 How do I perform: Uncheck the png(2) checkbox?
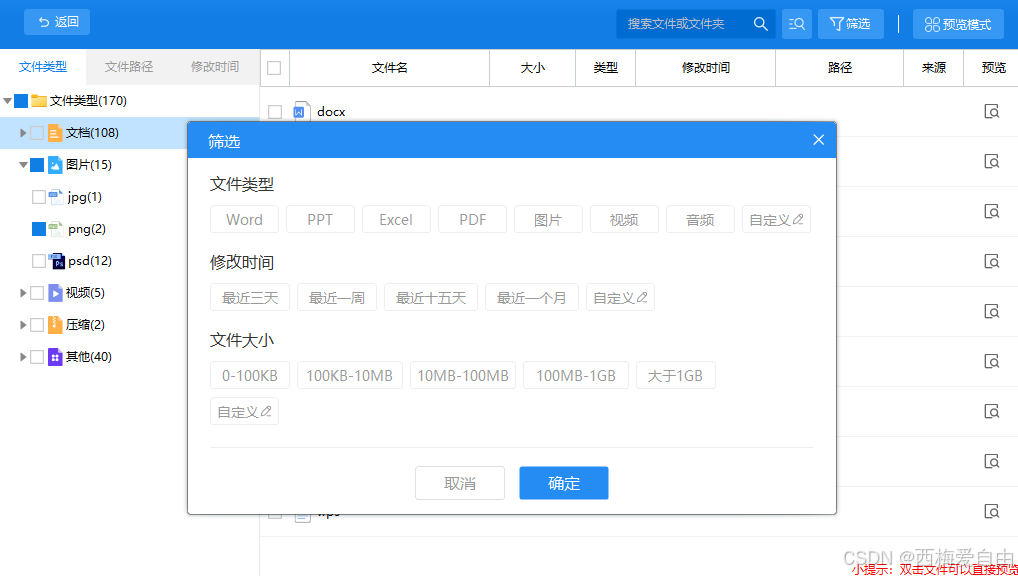[x=39, y=229]
